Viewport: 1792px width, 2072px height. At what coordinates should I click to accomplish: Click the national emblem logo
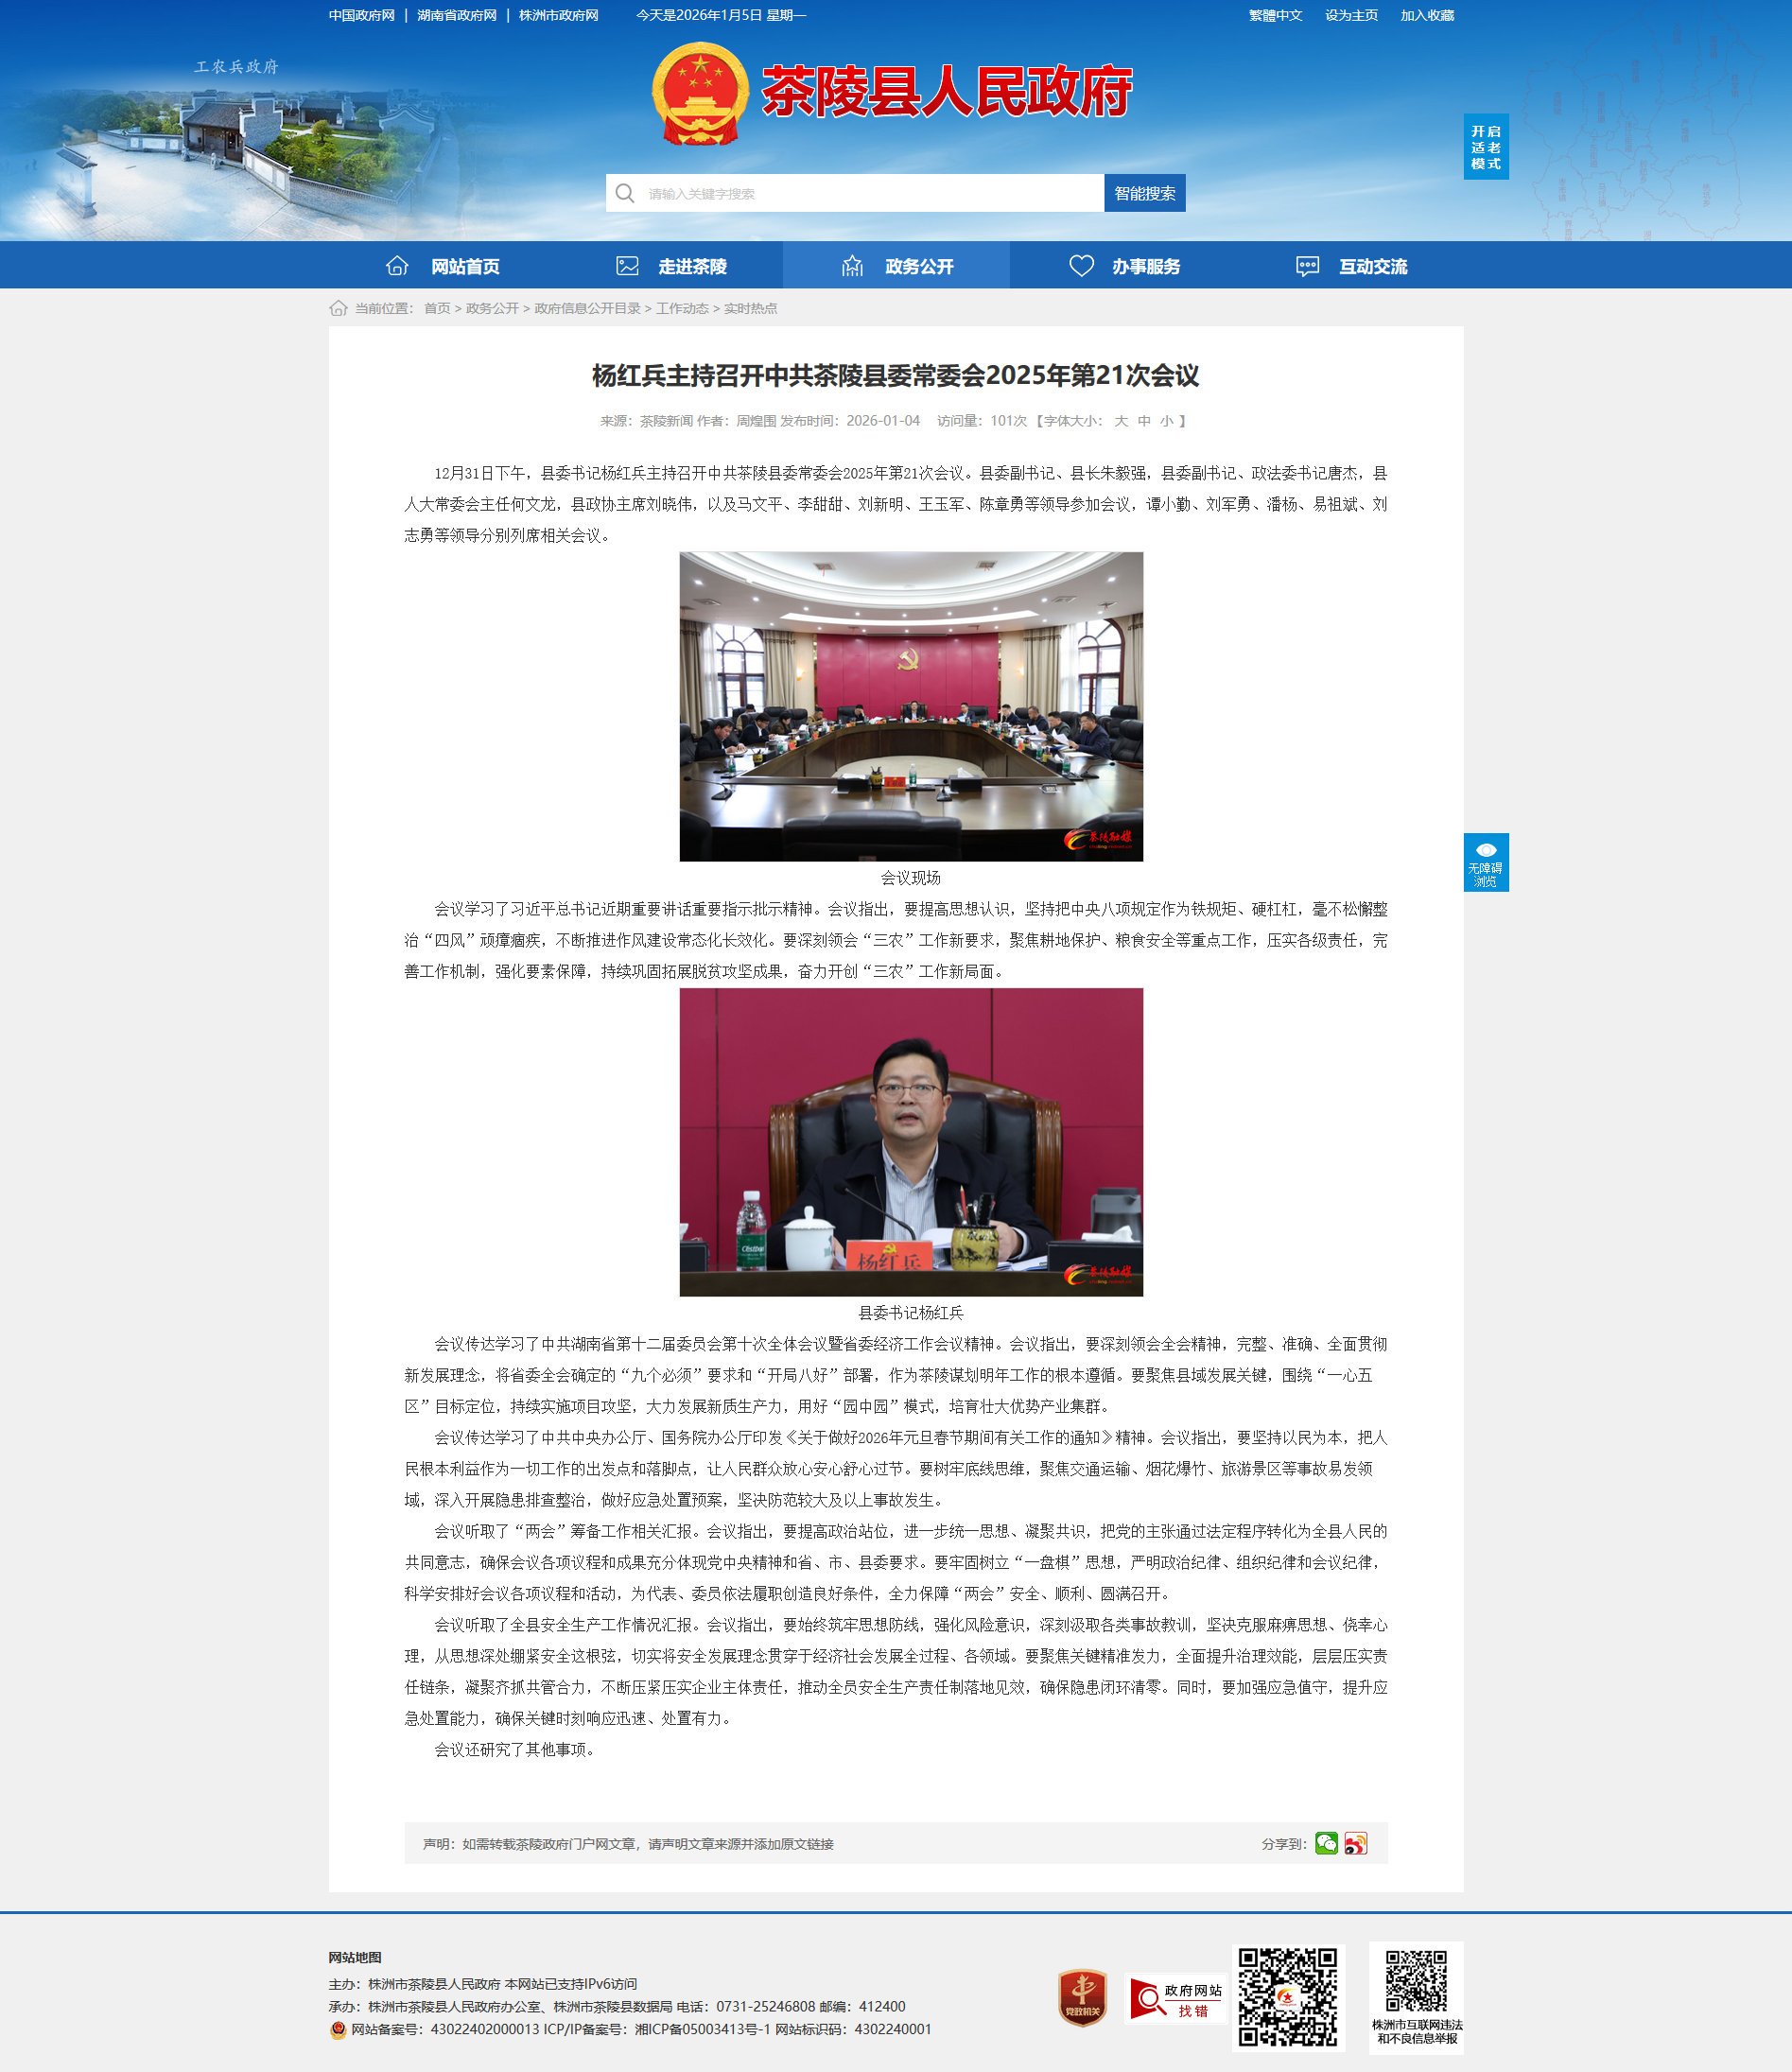pos(700,93)
